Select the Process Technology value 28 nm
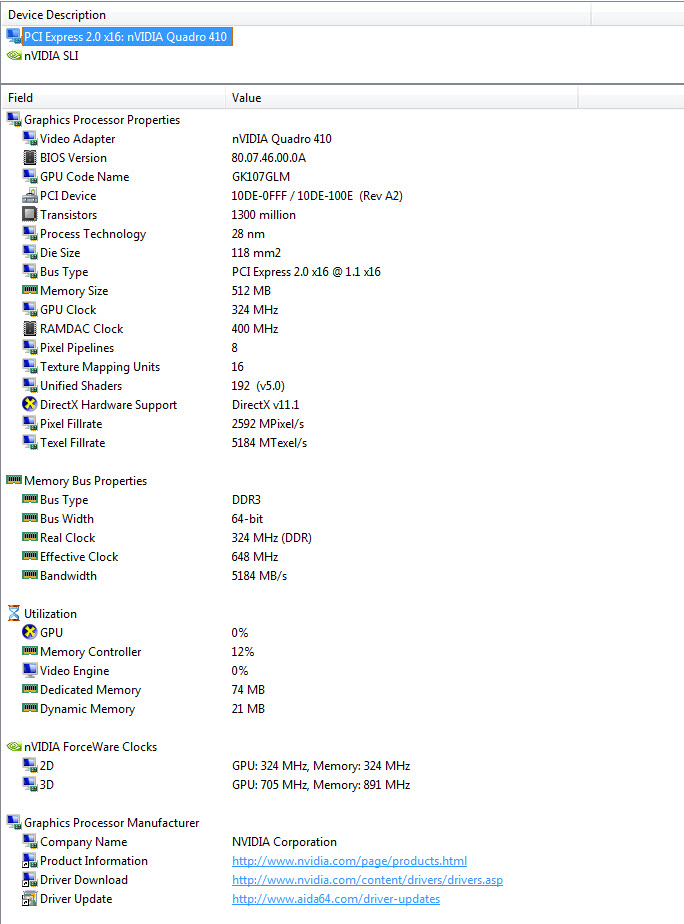 (x=248, y=234)
